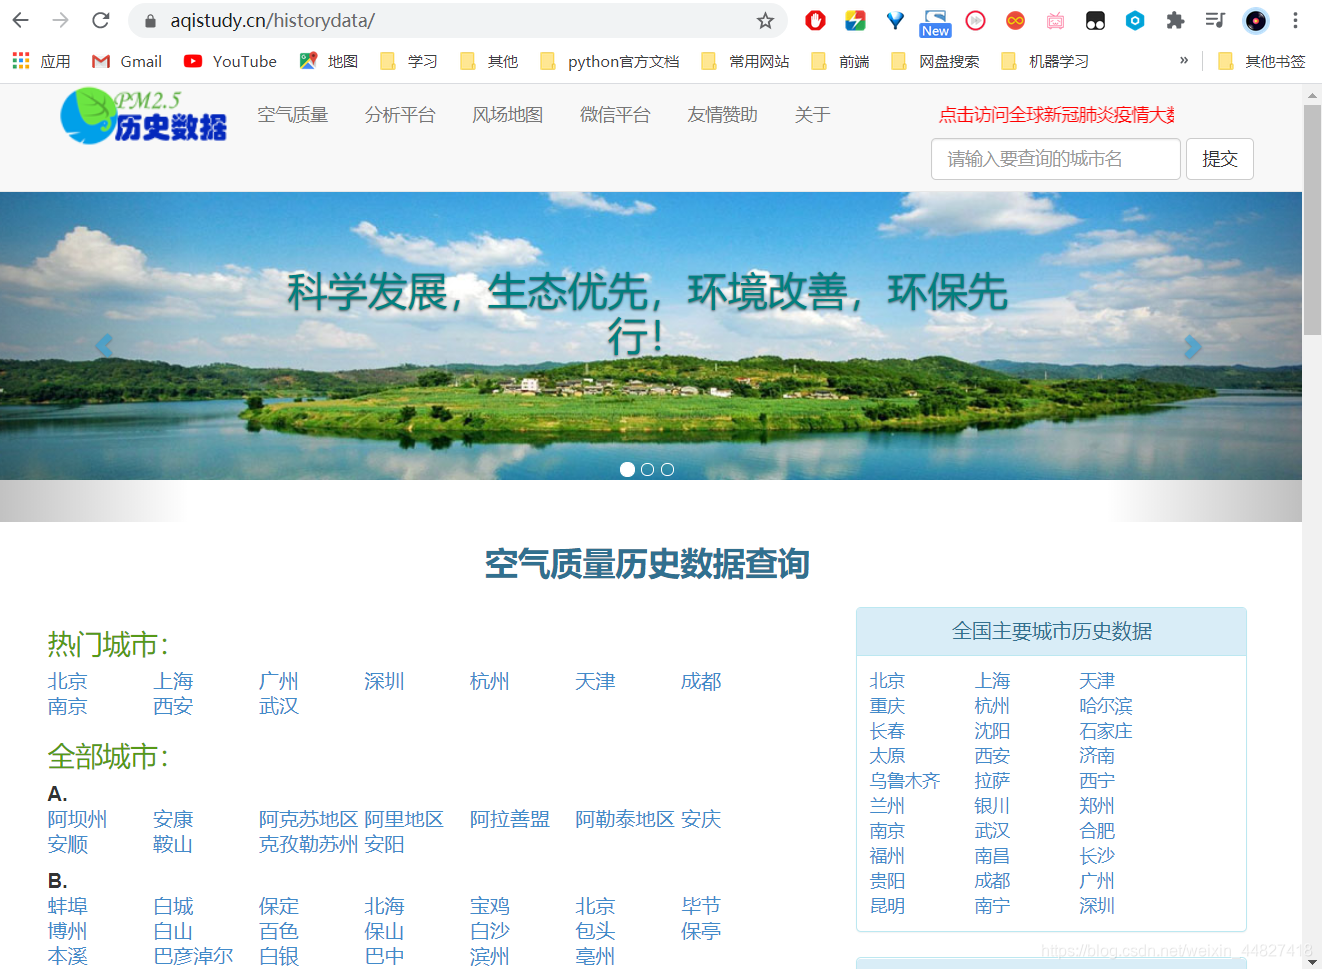Open the 全球新冠肺炎疫情大数据 red link
Viewport: 1322px width, 969px height.
[1055, 115]
